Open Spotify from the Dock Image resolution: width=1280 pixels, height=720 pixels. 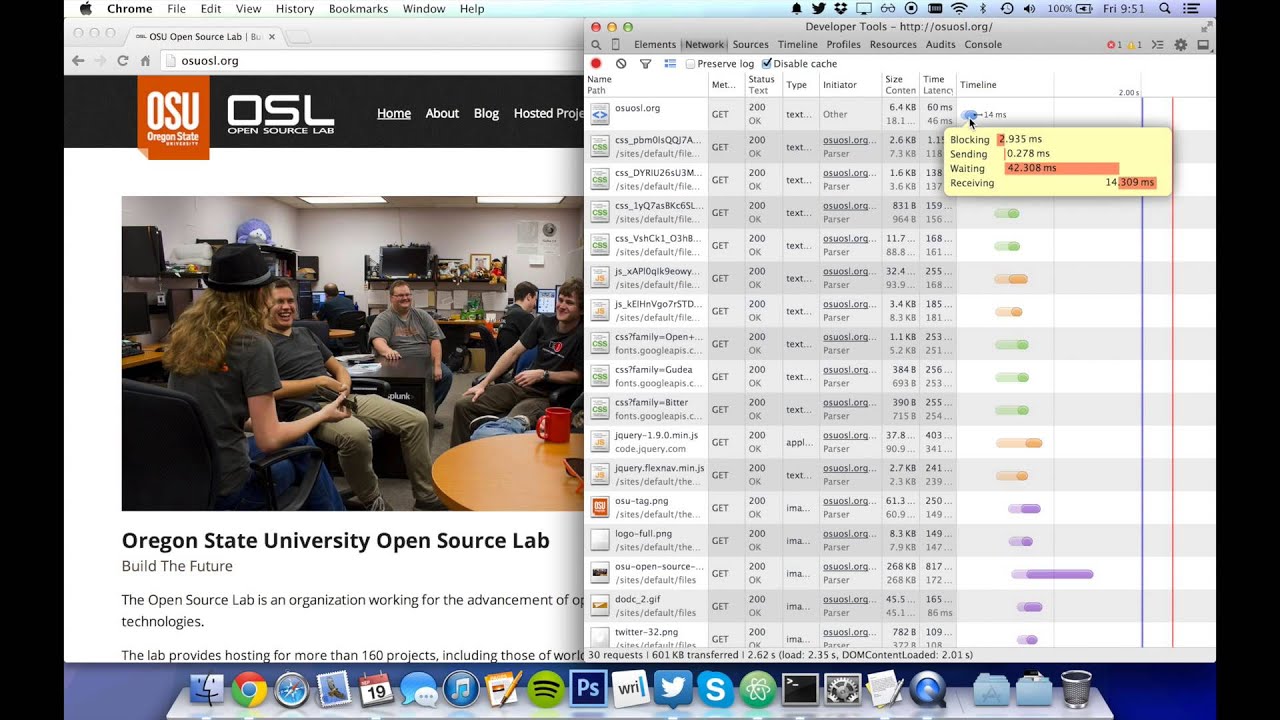tap(545, 689)
